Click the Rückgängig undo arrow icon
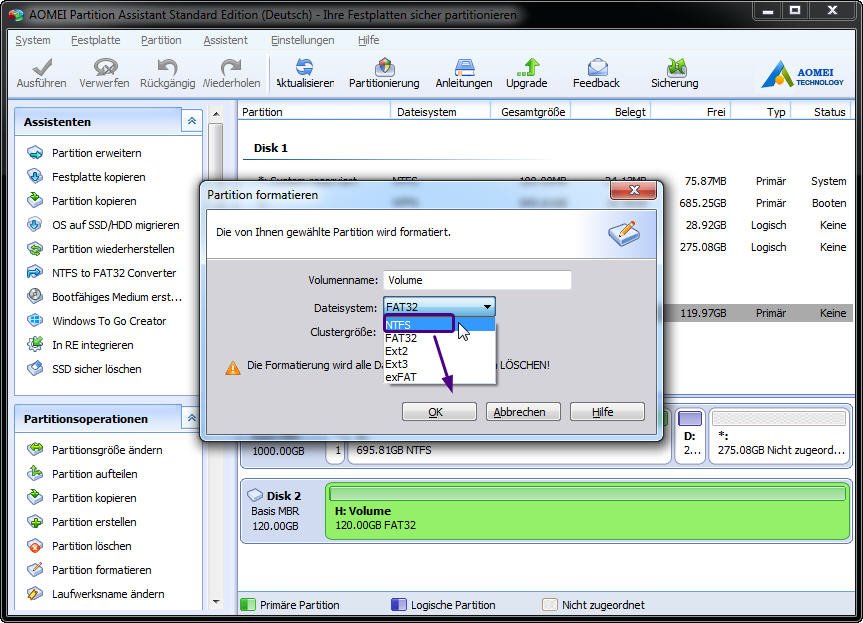863x623 pixels. coord(167,67)
